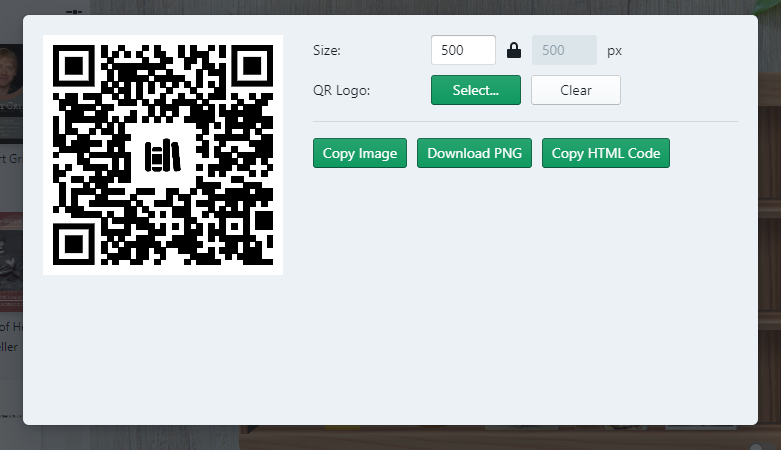Copy the QR image to clipboard
Viewport: 781px width, 450px height.
tap(360, 153)
